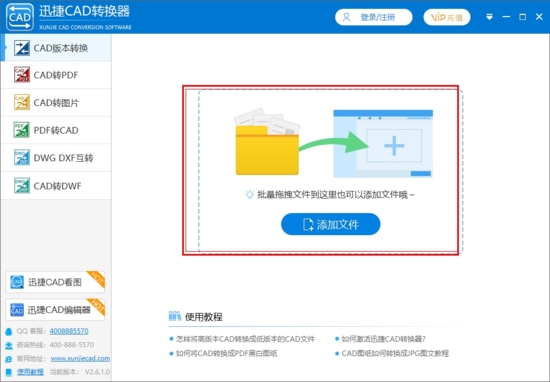The height and width of the screenshot is (382, 550).
Task: Open tutorial on converting high to low version CAD
Action: tap(245, 339)
